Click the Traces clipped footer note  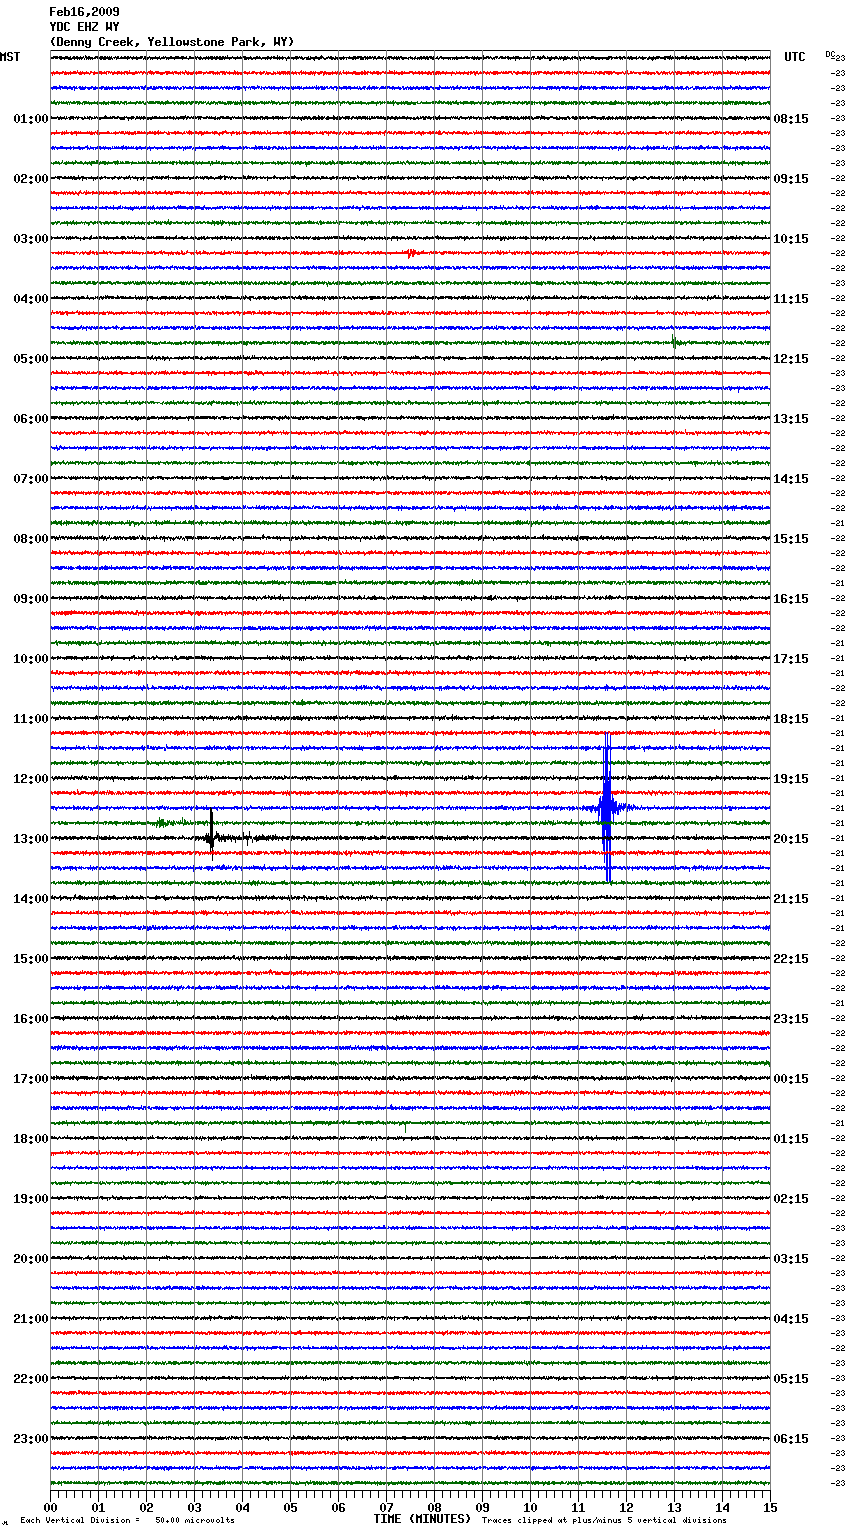(604, 1520)
